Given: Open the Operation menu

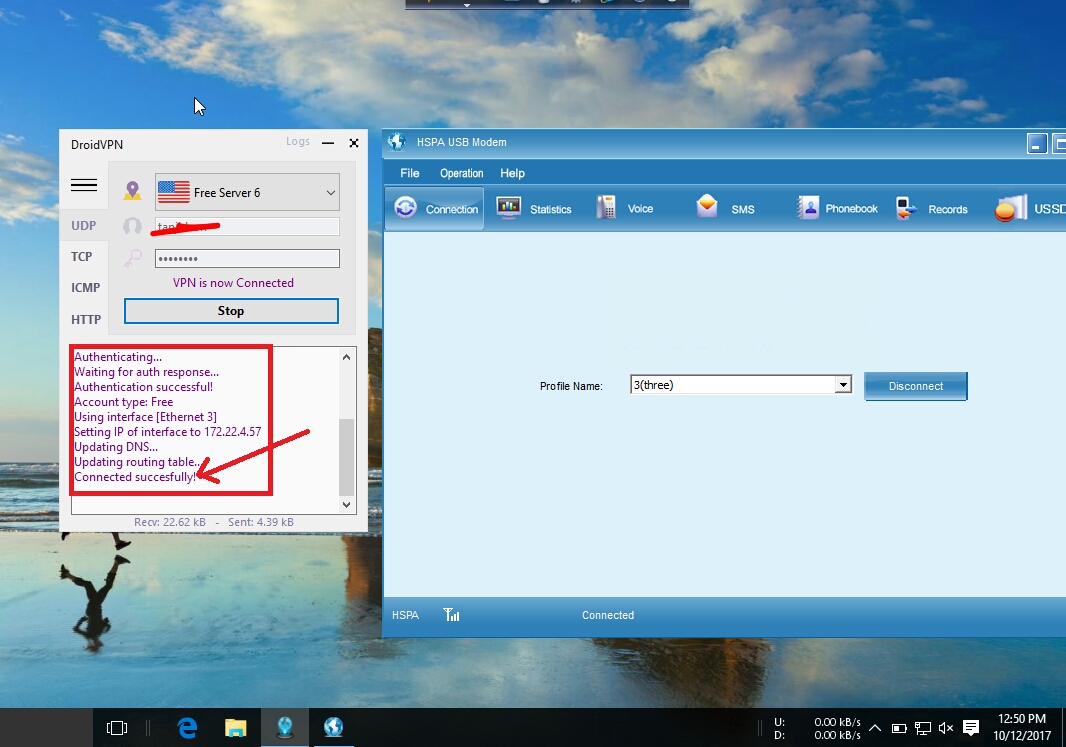Looking at the screenshot, I should (x=461, y=173).
